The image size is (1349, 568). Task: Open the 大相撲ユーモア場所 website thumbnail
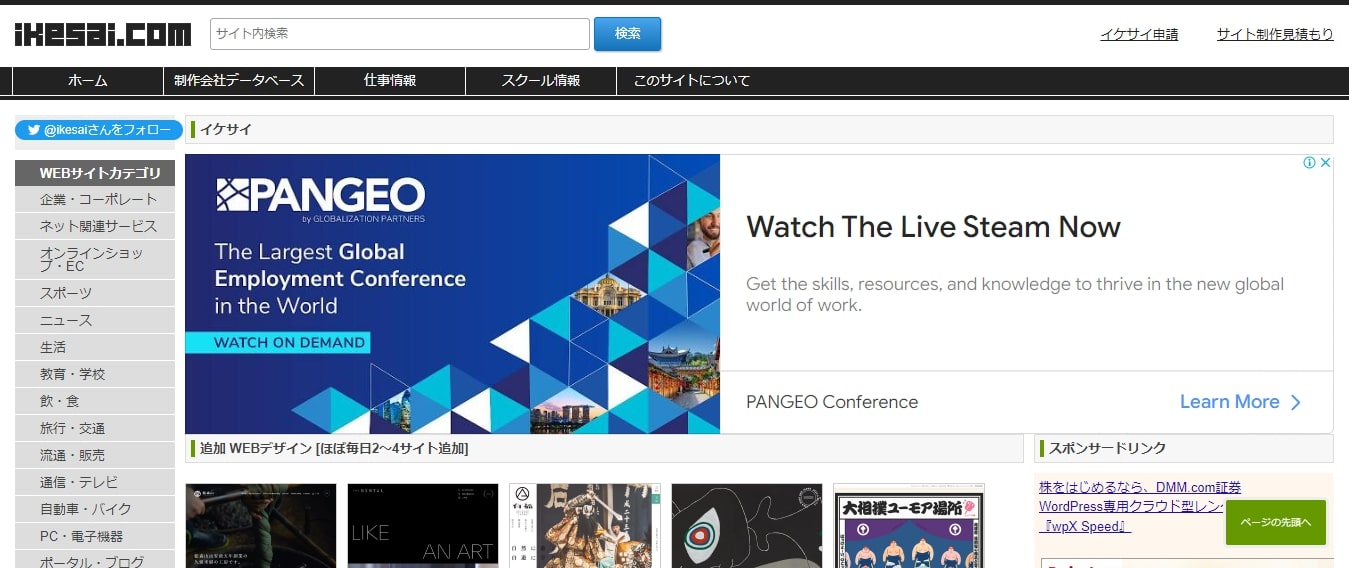(909, 526)
